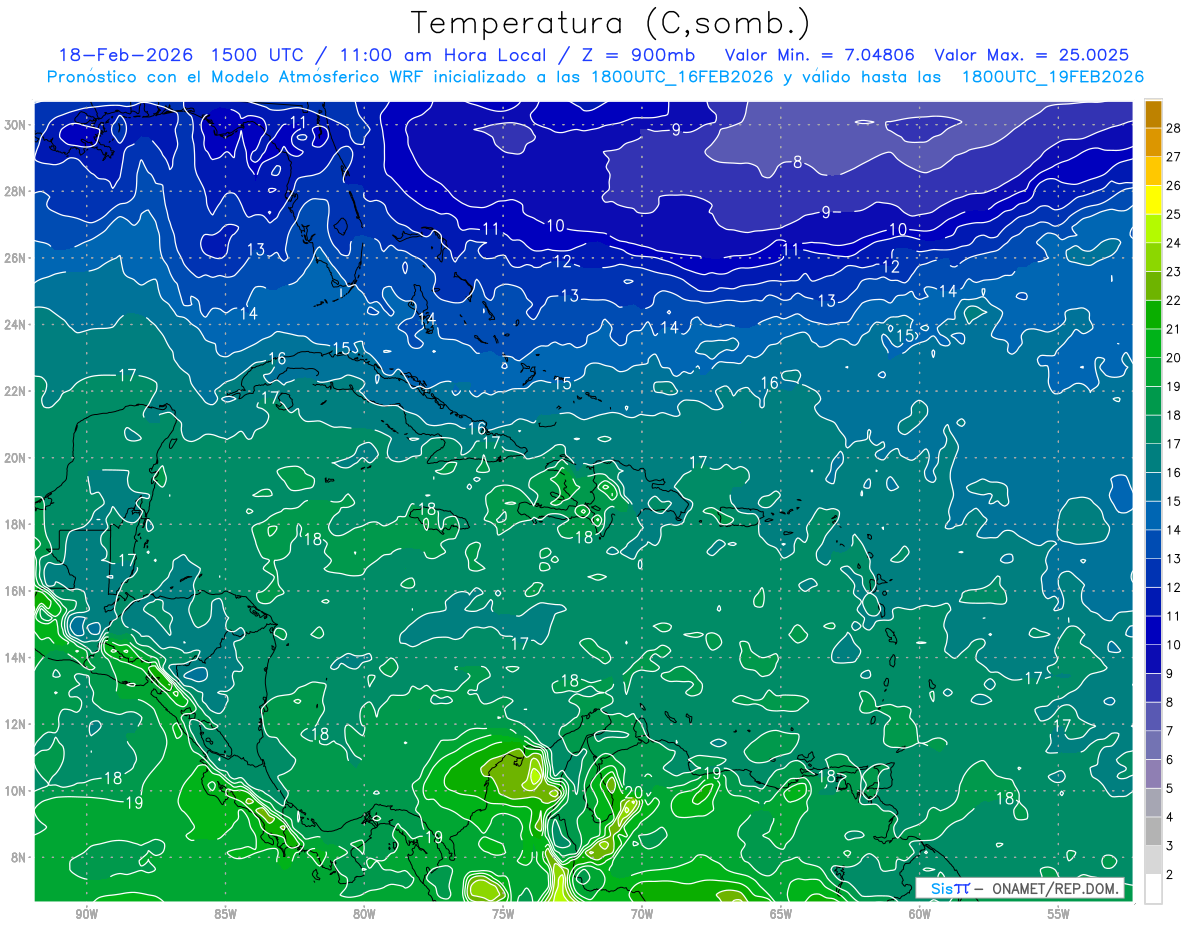
Task: Click the gray color bar segment between 3 and 4
Action: [x=1153, y=831]
